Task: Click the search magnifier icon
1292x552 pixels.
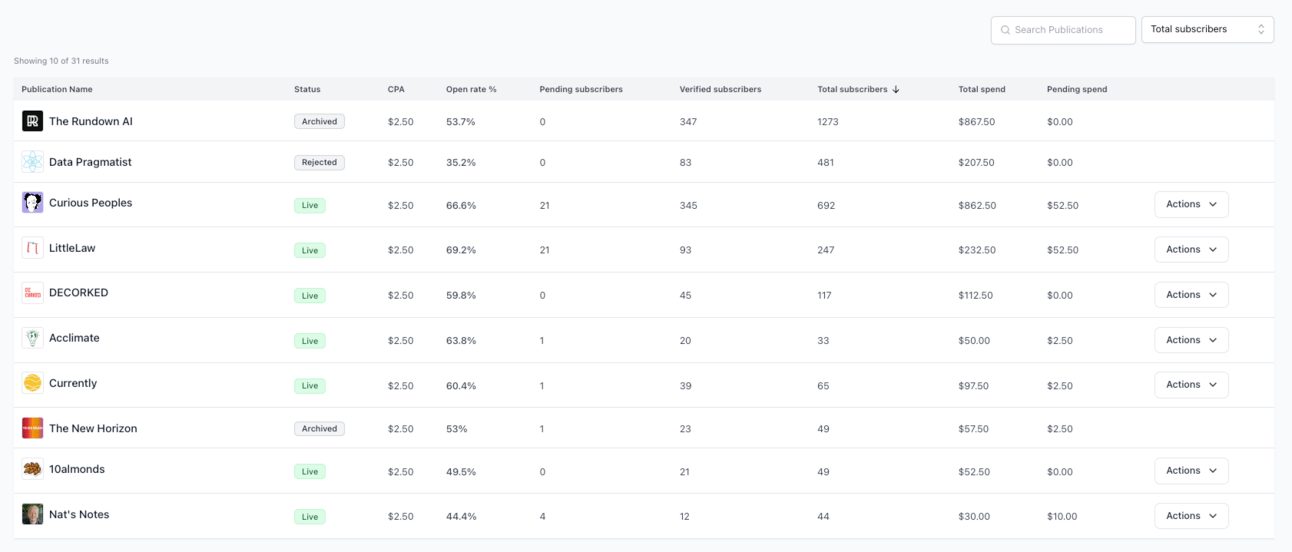Action: point(1005,30)
